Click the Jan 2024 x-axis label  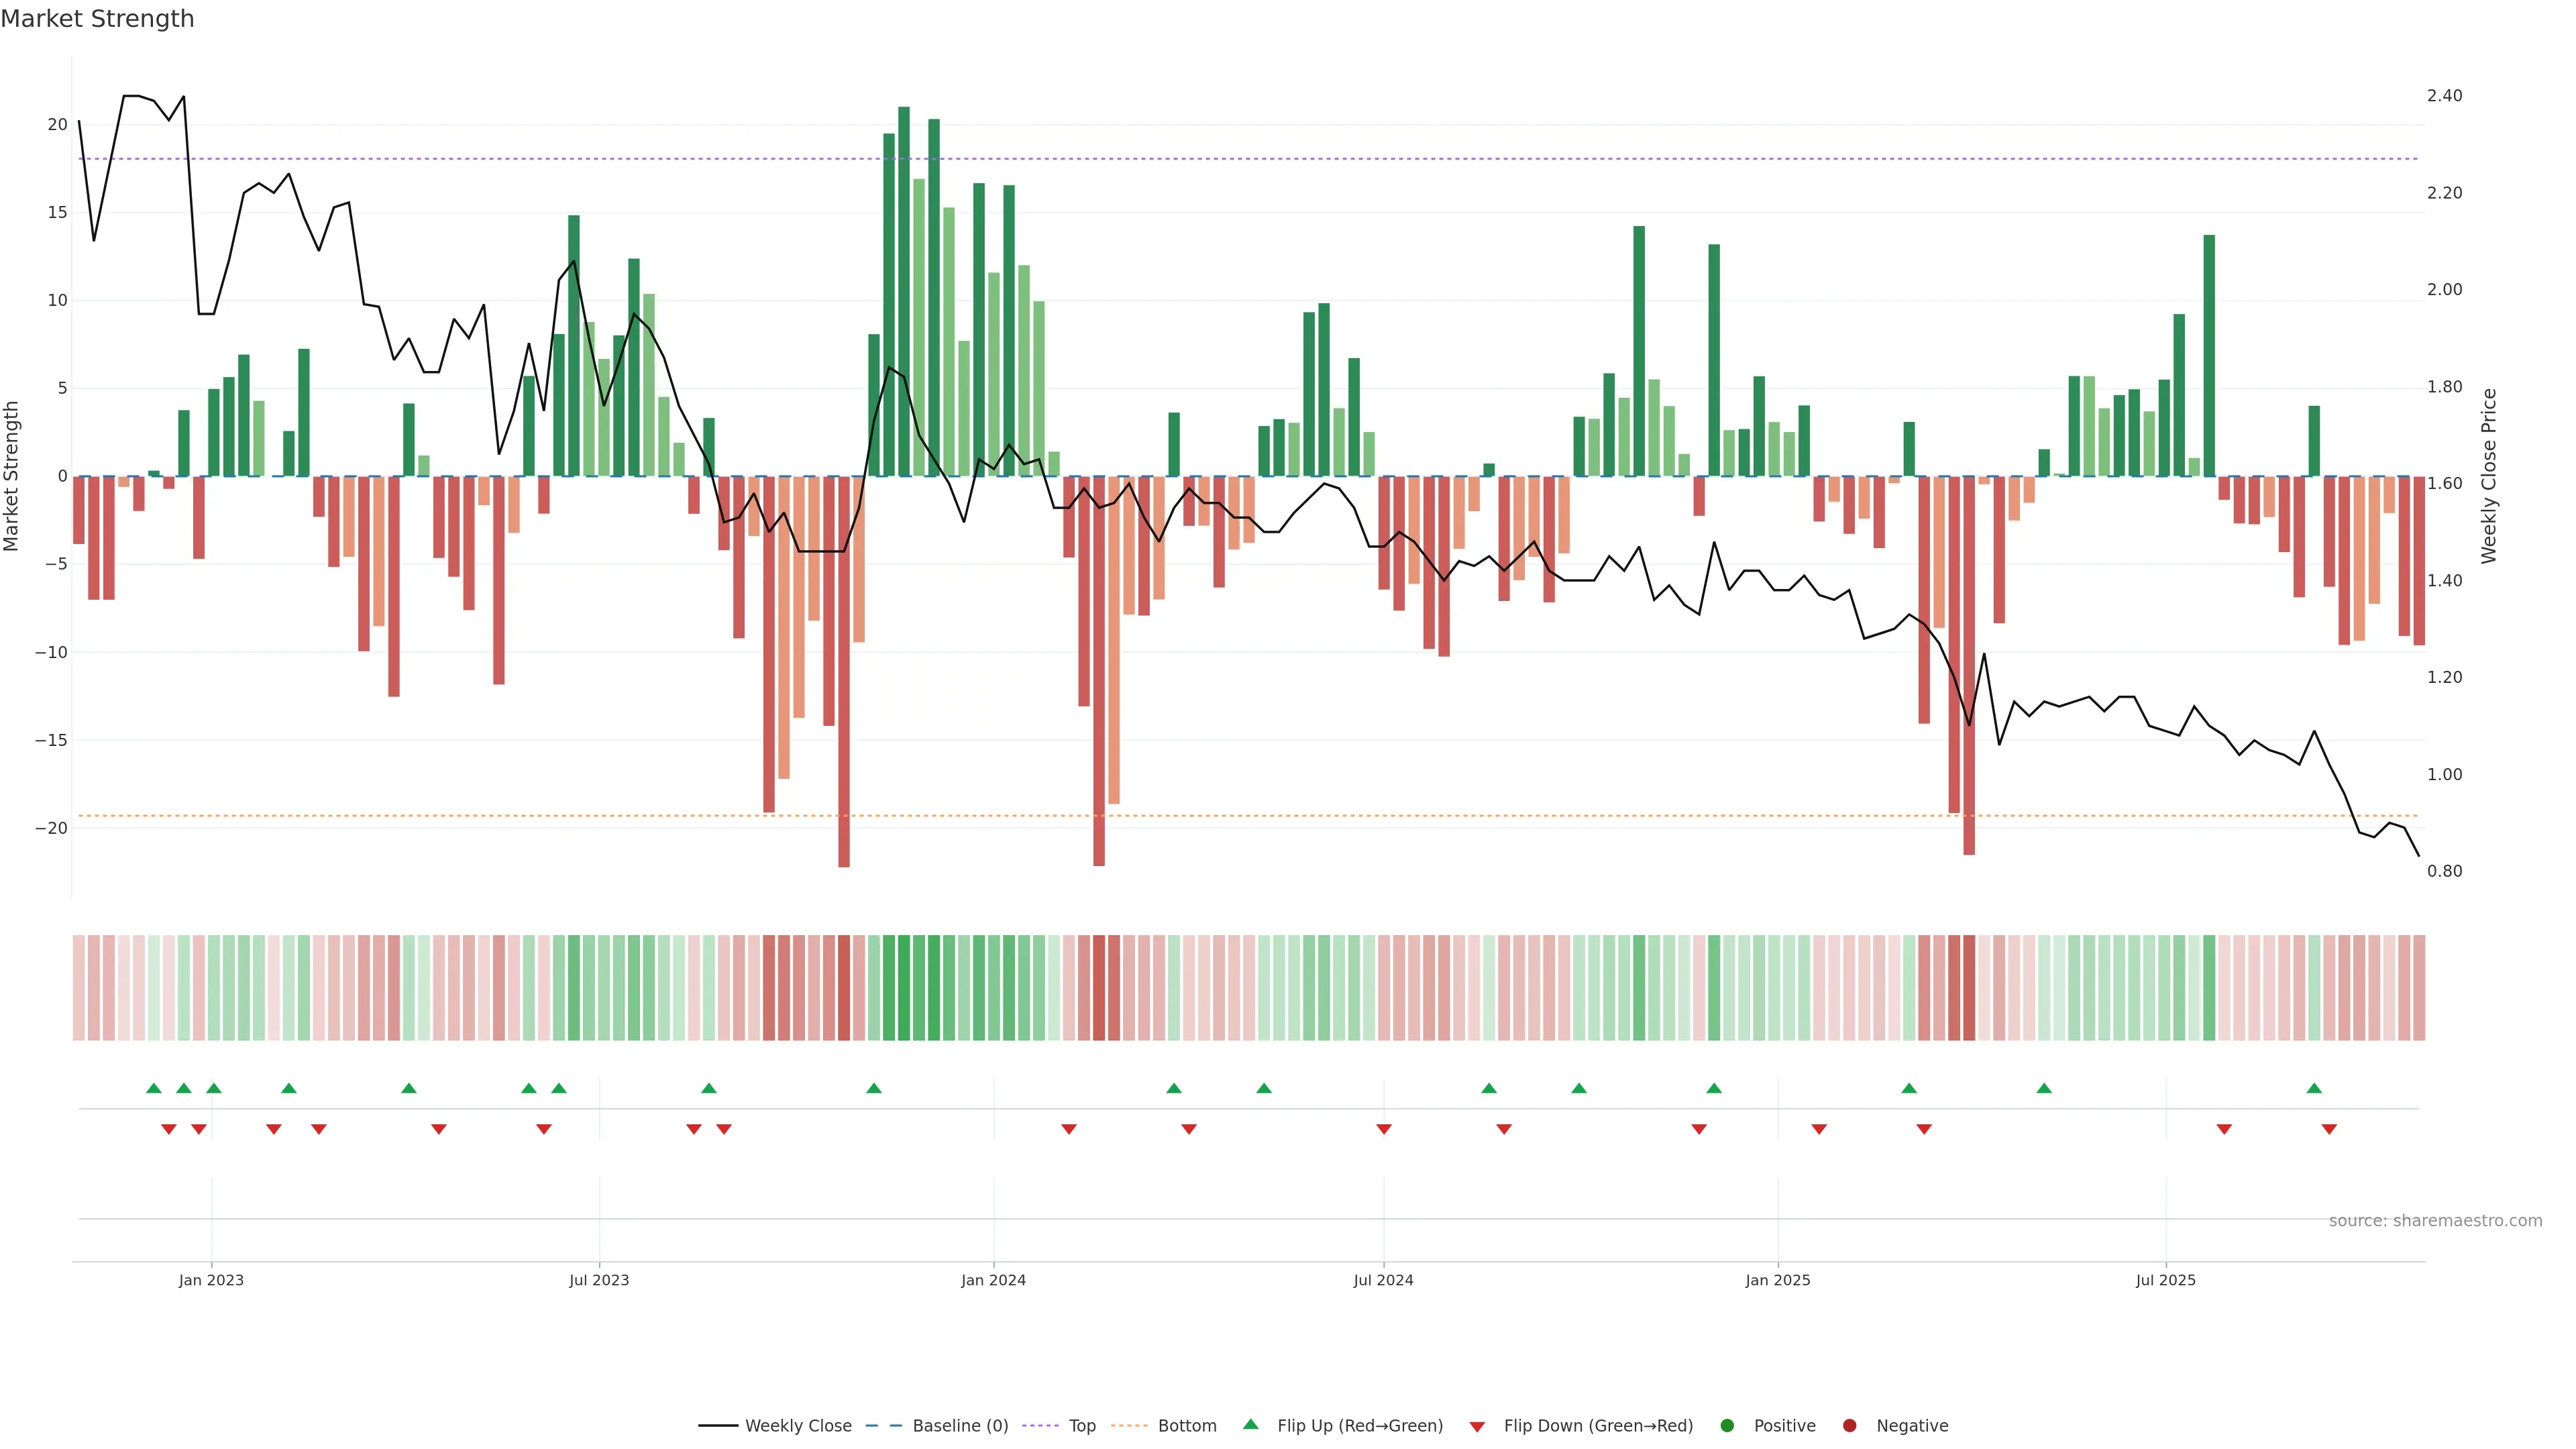coord(993,1280)
